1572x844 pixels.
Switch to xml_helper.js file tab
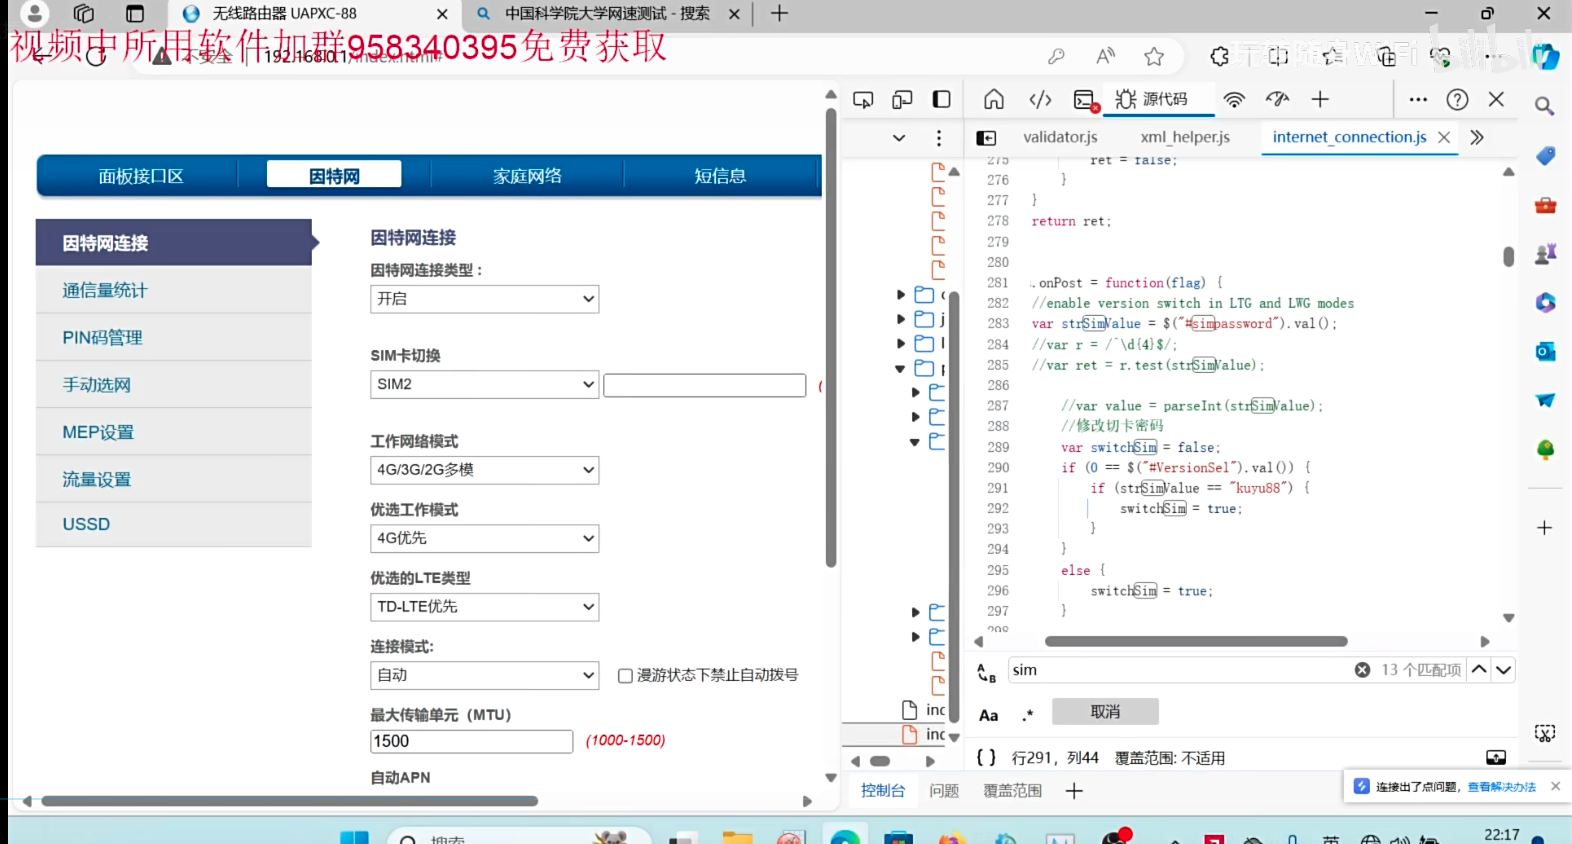pos(1185,137)
